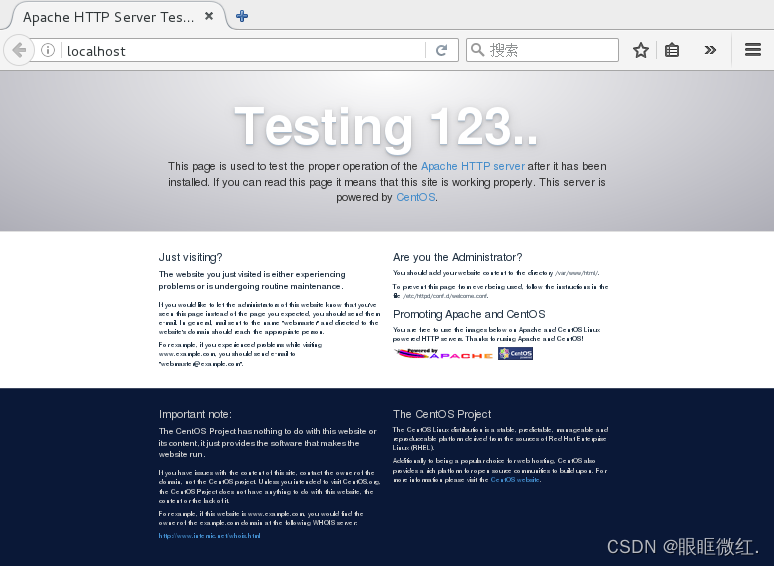The height and width of the screenshot is (566, 774).
Task: Show bookmarks list icon
Action: pyautogui.click(x=672, y=50)
